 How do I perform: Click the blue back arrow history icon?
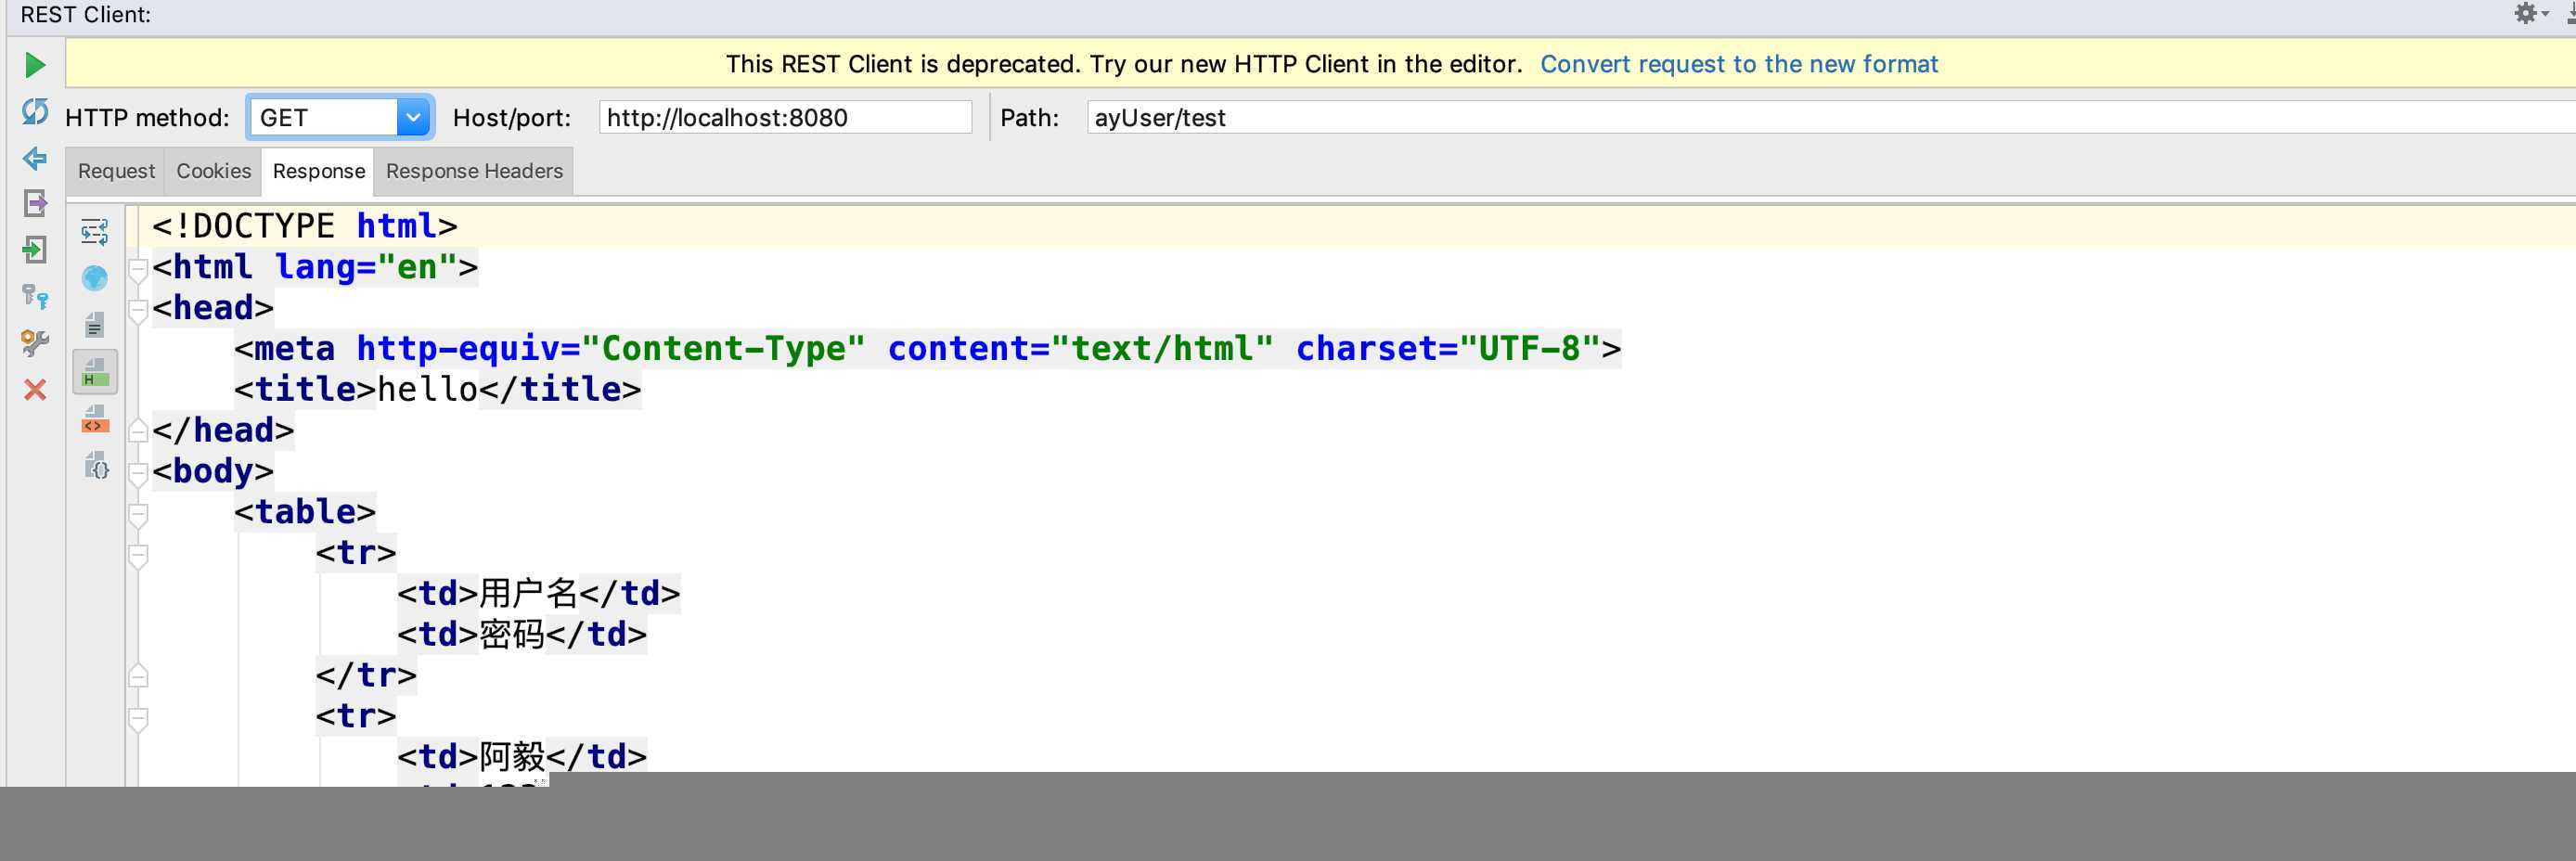coord(35,158)
